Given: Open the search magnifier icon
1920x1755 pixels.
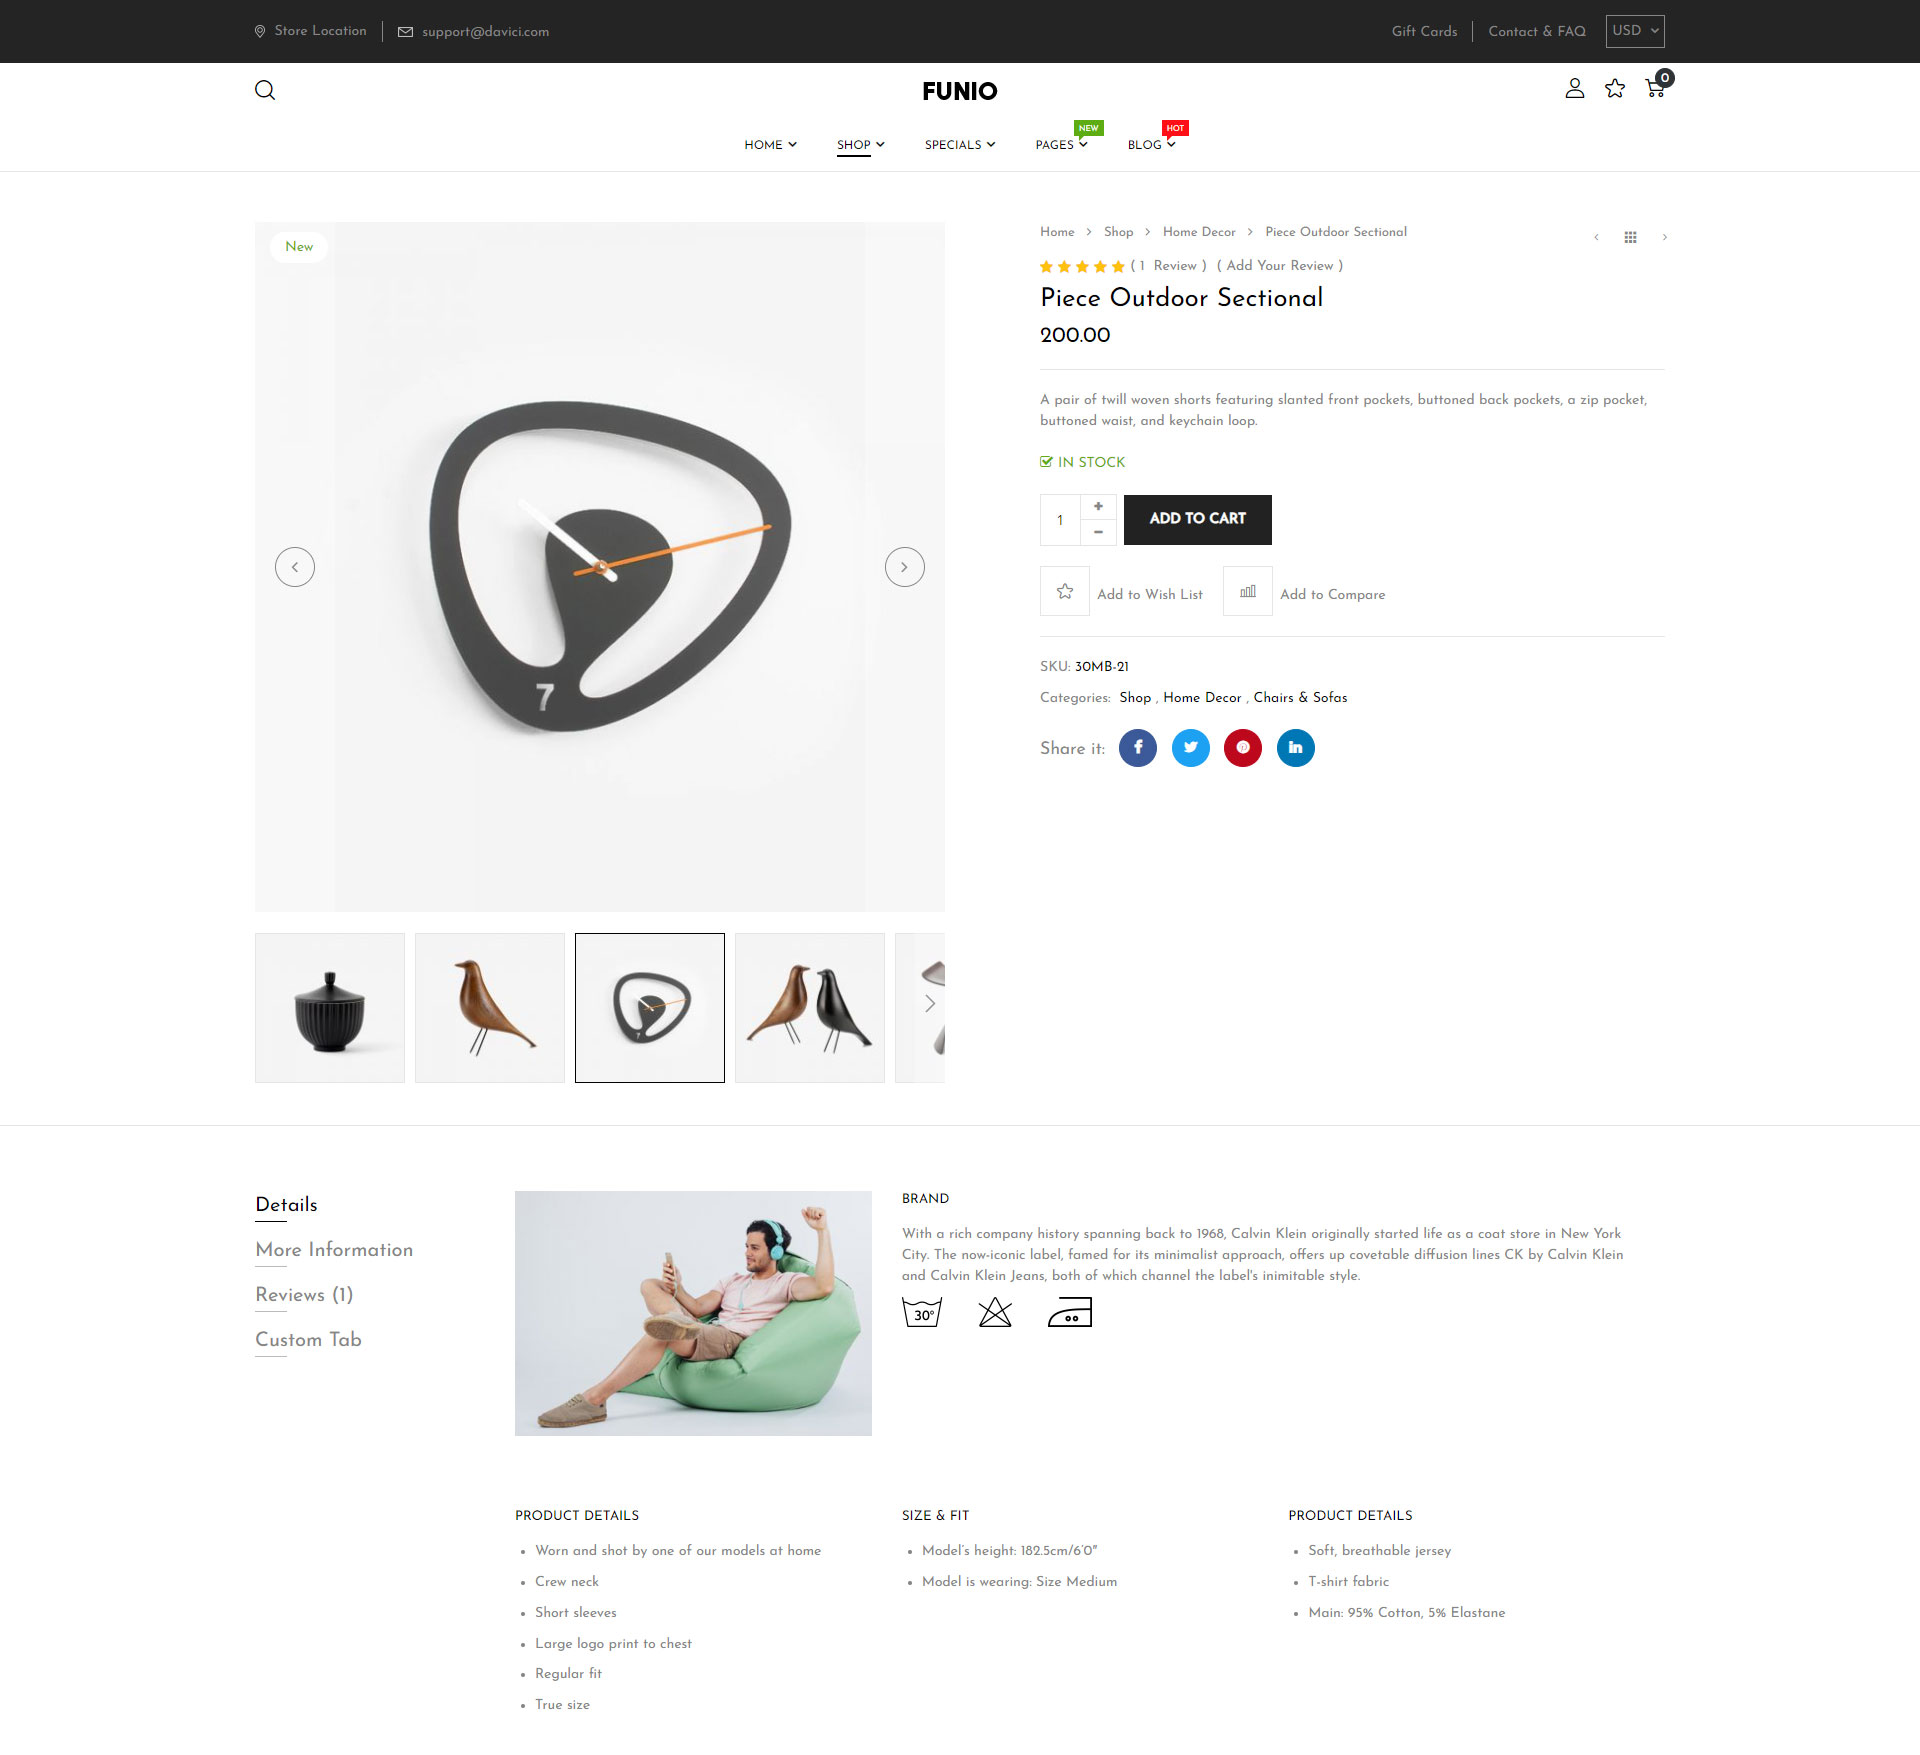Looking at the screenshot, I should pyautogui.click(x=265, y=90).
